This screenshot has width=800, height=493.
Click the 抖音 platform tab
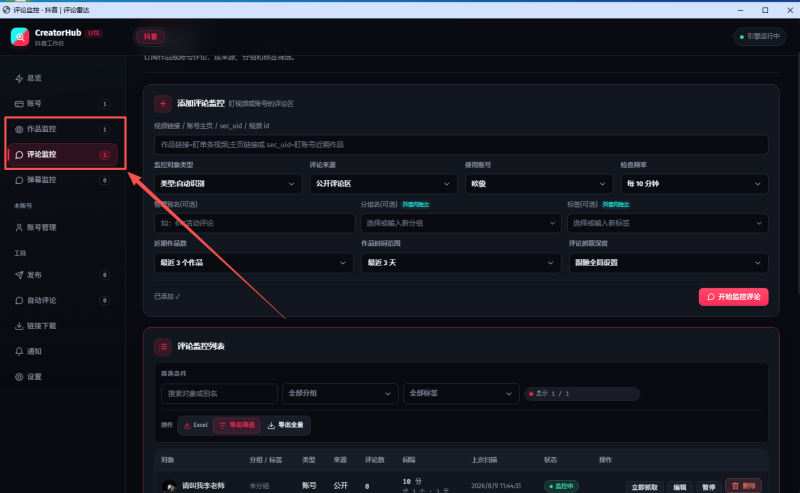(151, 37)
